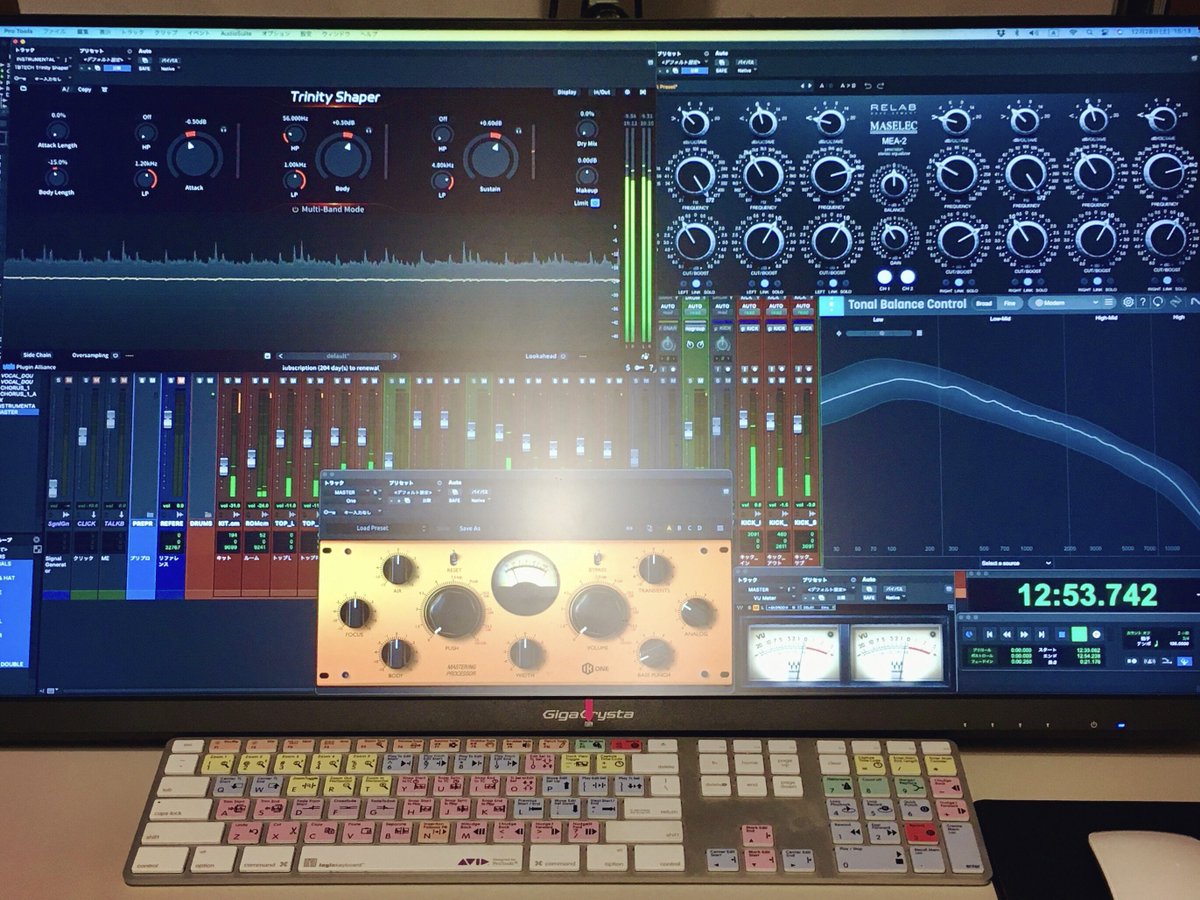The height and width of the screenshot is (900, 1200).
Task: Click Return to Zero transport button
Action: pyautogui.click(x=989, y=634)
